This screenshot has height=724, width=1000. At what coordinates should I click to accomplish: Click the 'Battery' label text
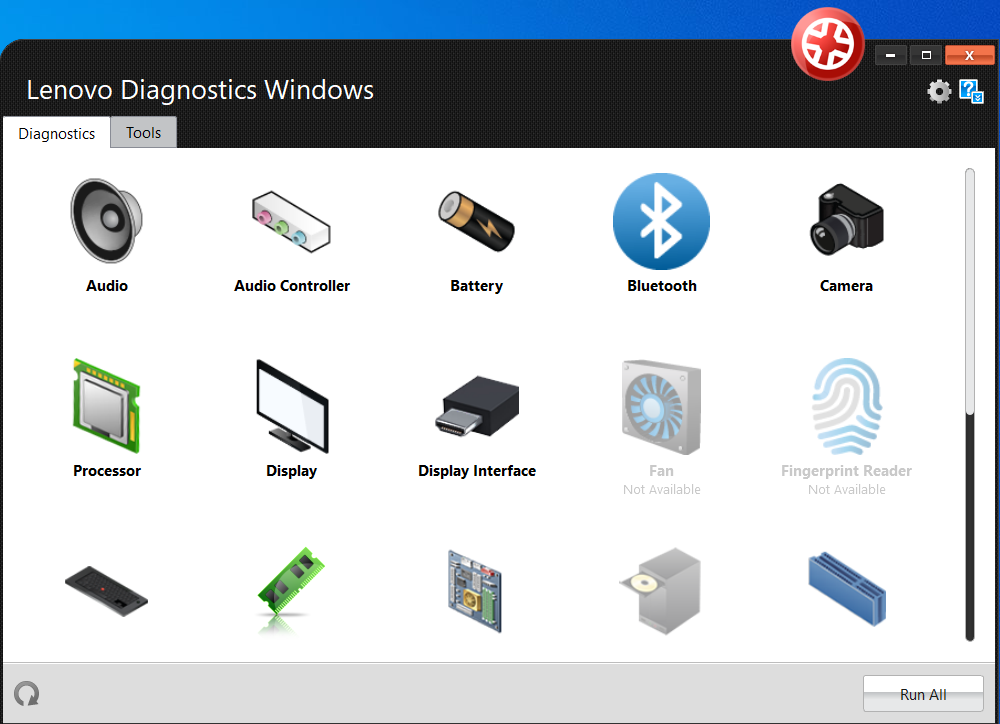coord(476,286)
